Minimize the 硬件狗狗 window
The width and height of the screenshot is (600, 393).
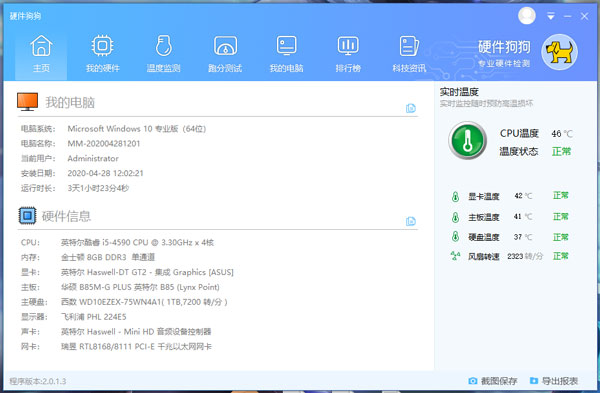(567, 16)
